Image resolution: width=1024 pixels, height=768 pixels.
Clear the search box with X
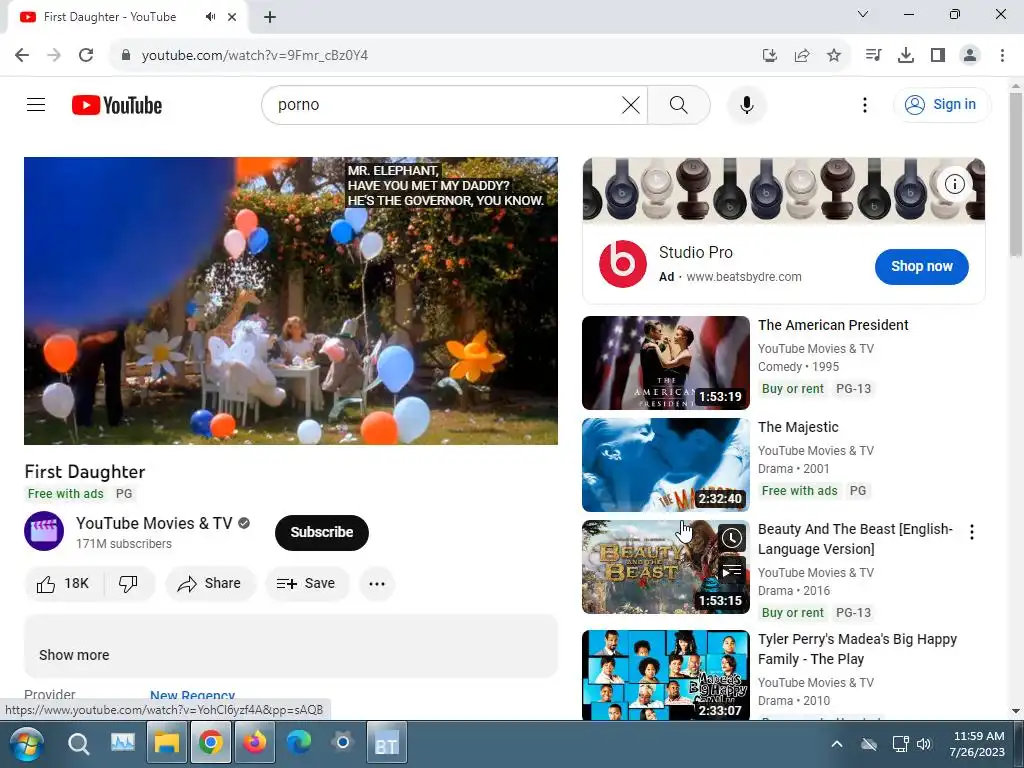click(x=631, y=104)
